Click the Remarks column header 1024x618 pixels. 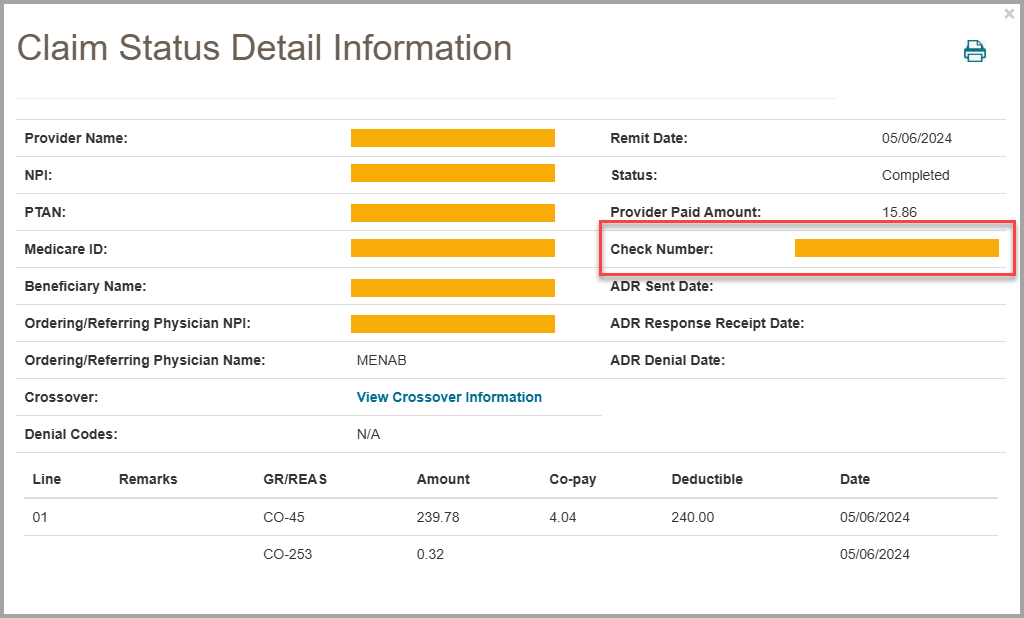[x=148, y=479]
